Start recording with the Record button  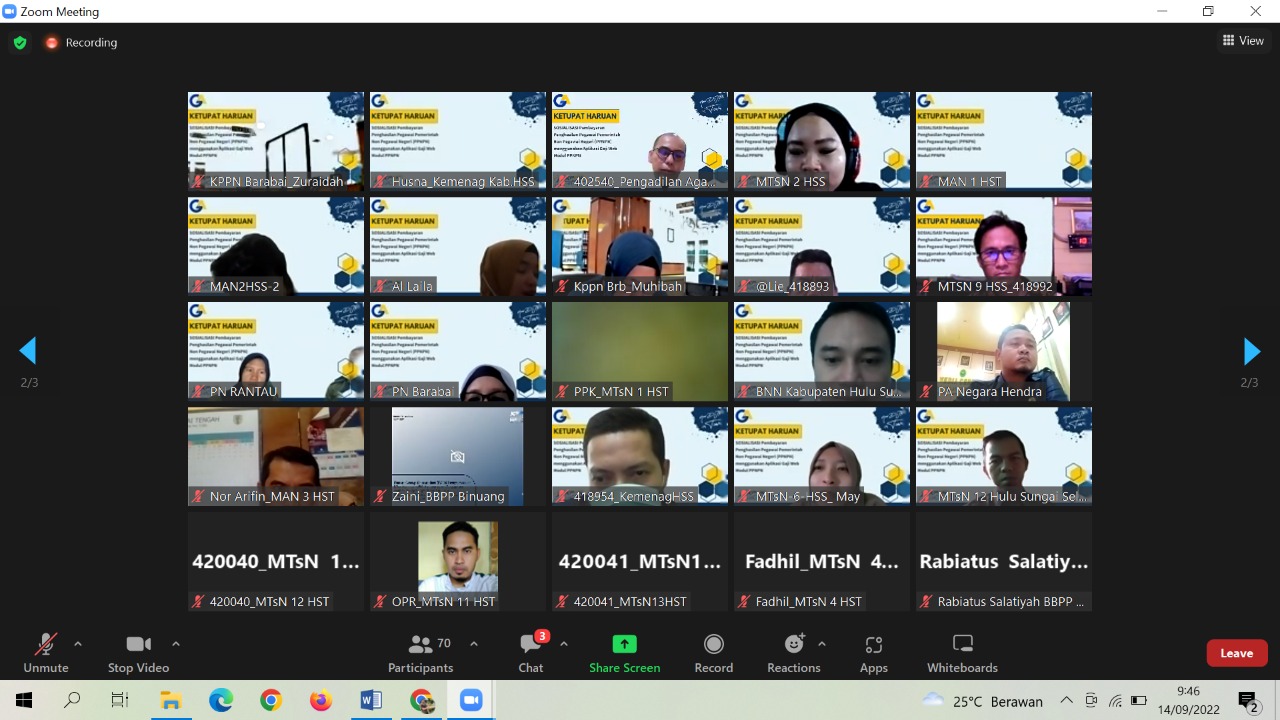click(713, 653)
